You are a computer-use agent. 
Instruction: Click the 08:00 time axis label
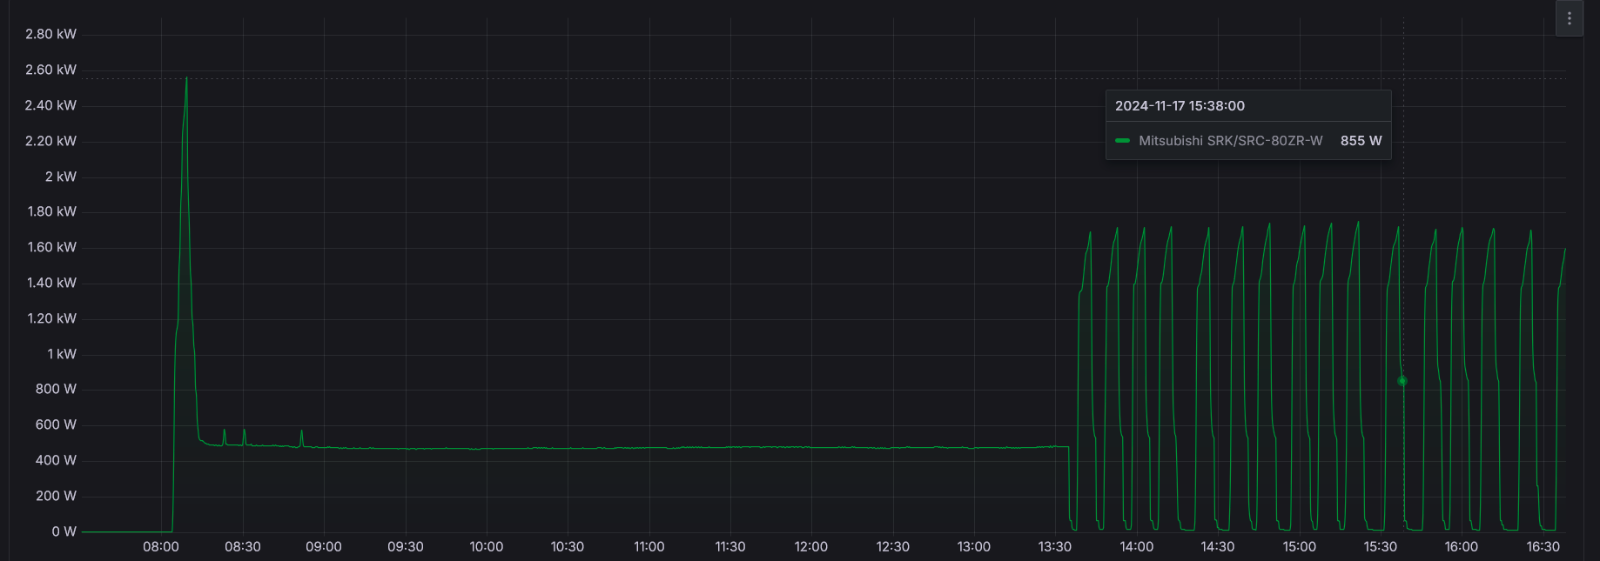click(161, 547)
